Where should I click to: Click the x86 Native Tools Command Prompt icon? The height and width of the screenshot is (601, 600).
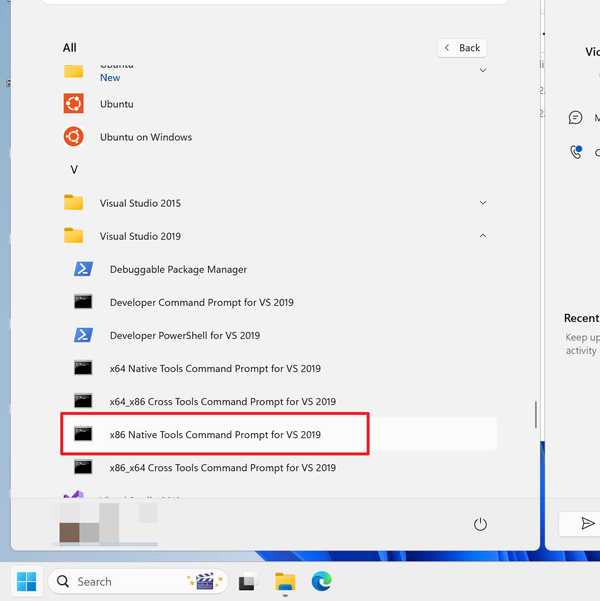pyautogui.click(x=83, y=434)
